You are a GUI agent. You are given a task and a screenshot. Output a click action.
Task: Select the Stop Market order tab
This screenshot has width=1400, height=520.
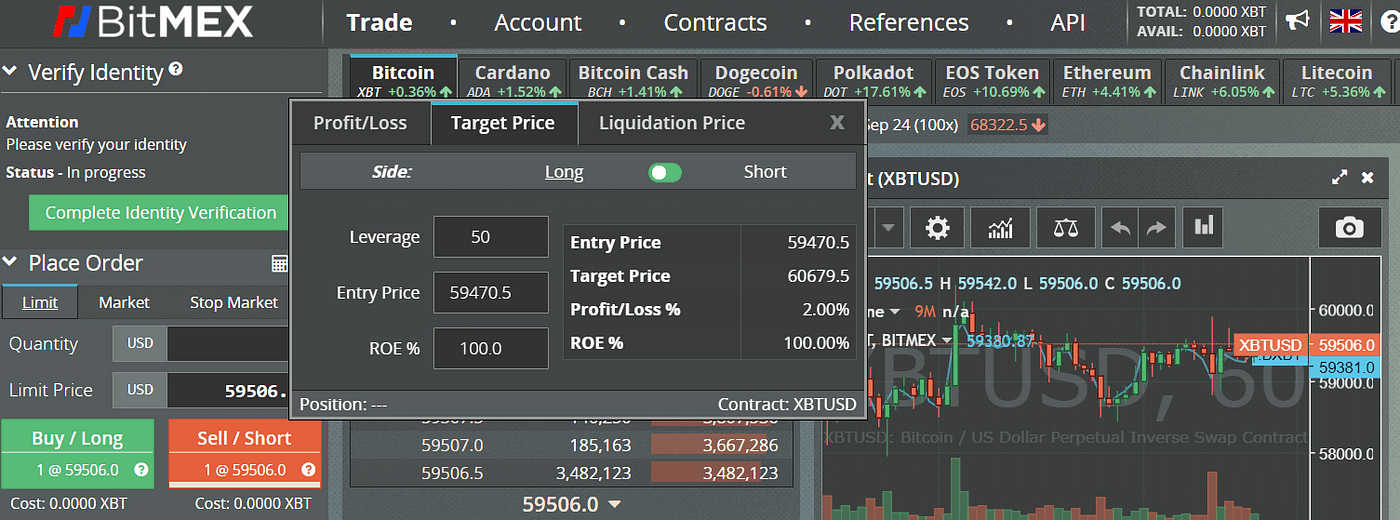234,302
